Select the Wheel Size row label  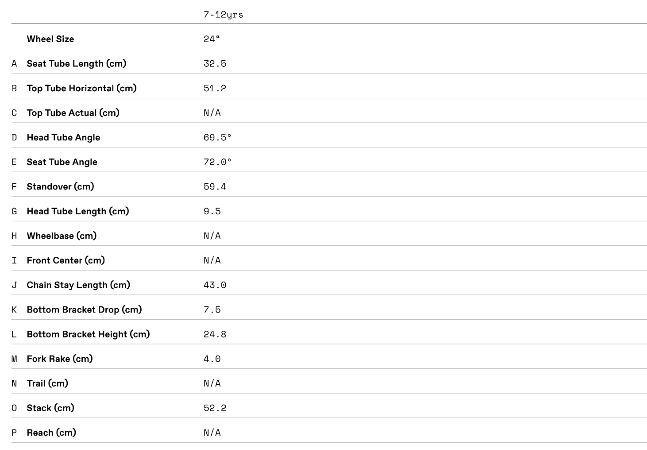click(x=51, y=39)
